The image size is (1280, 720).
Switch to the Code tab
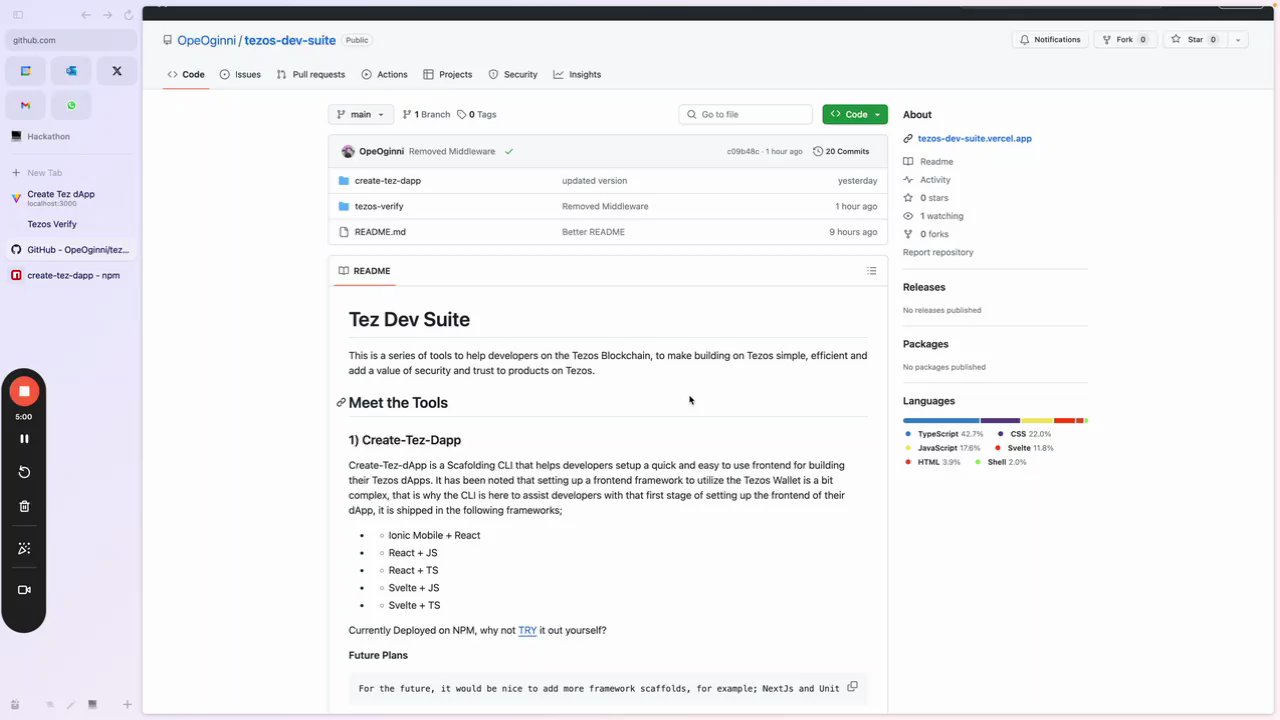pos(186,75)
